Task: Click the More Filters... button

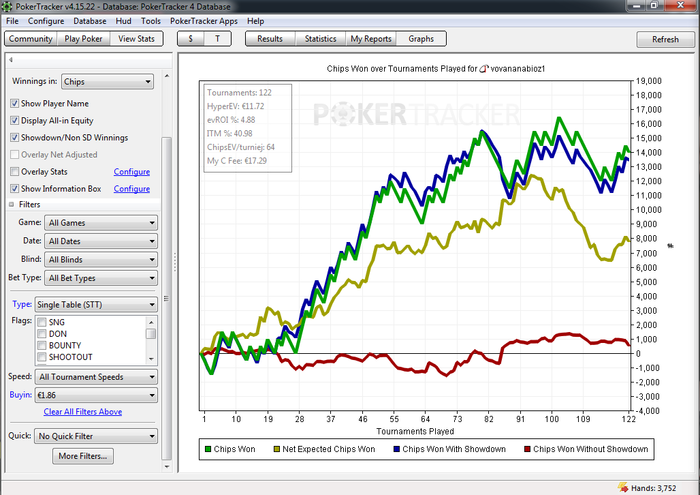Action: [83, 456]
